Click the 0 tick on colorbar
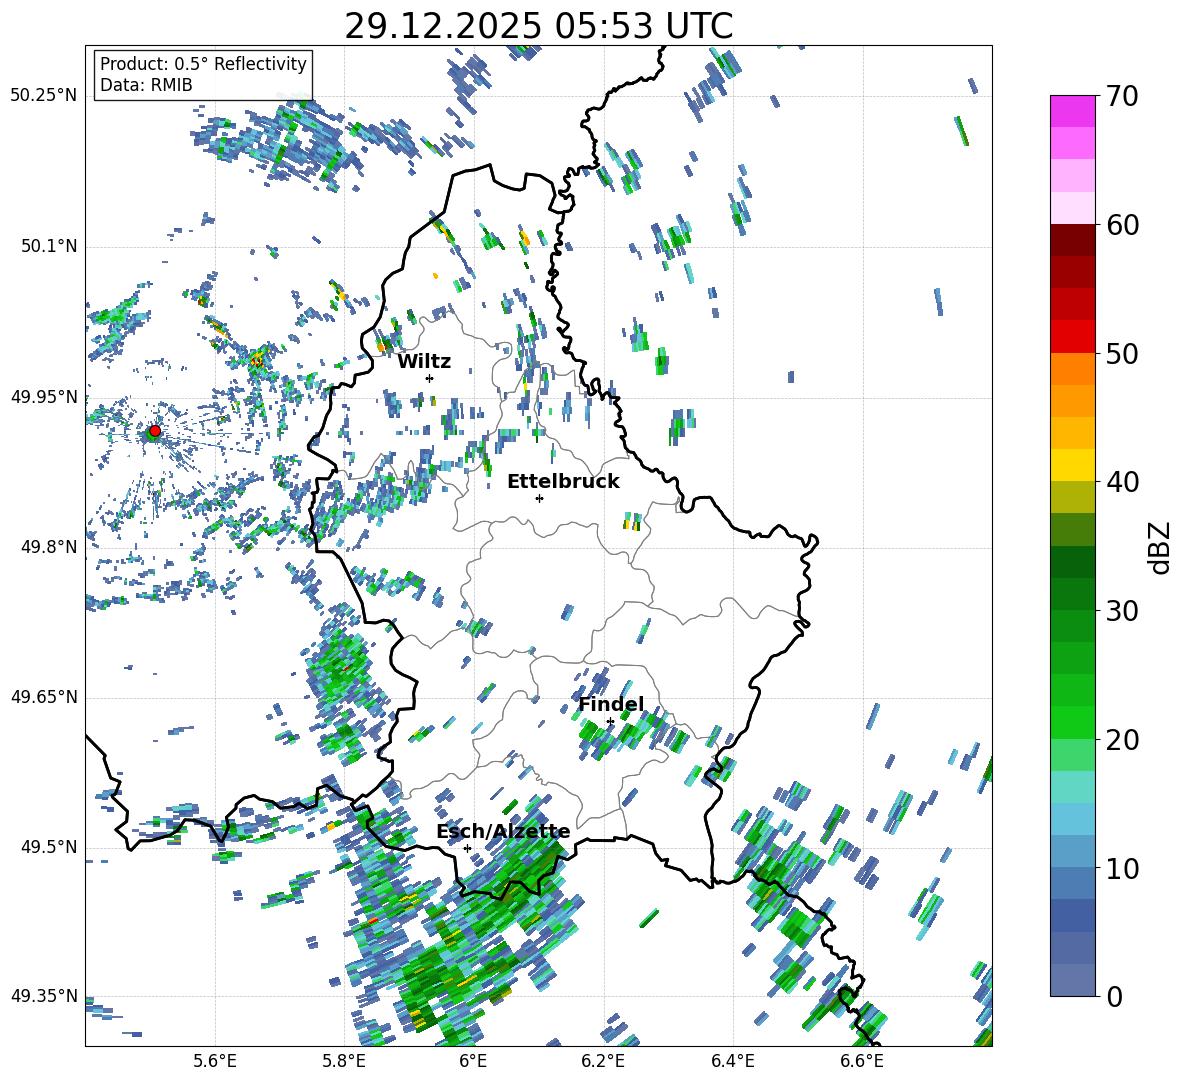Viewport: 1184px width, 1081px height. 1114,996
